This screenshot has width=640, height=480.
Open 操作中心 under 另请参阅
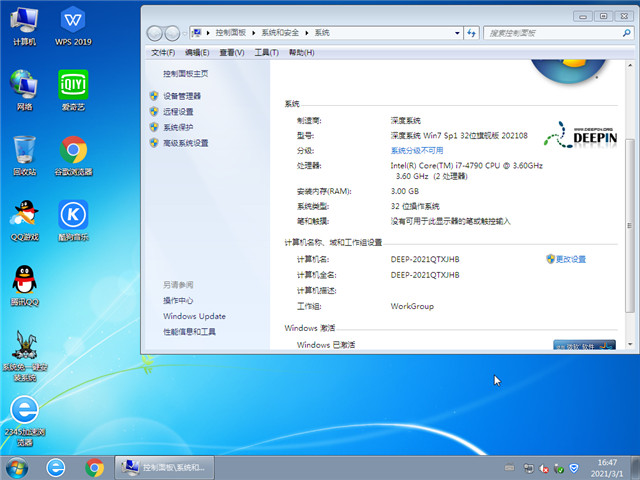tap(178, 300)
